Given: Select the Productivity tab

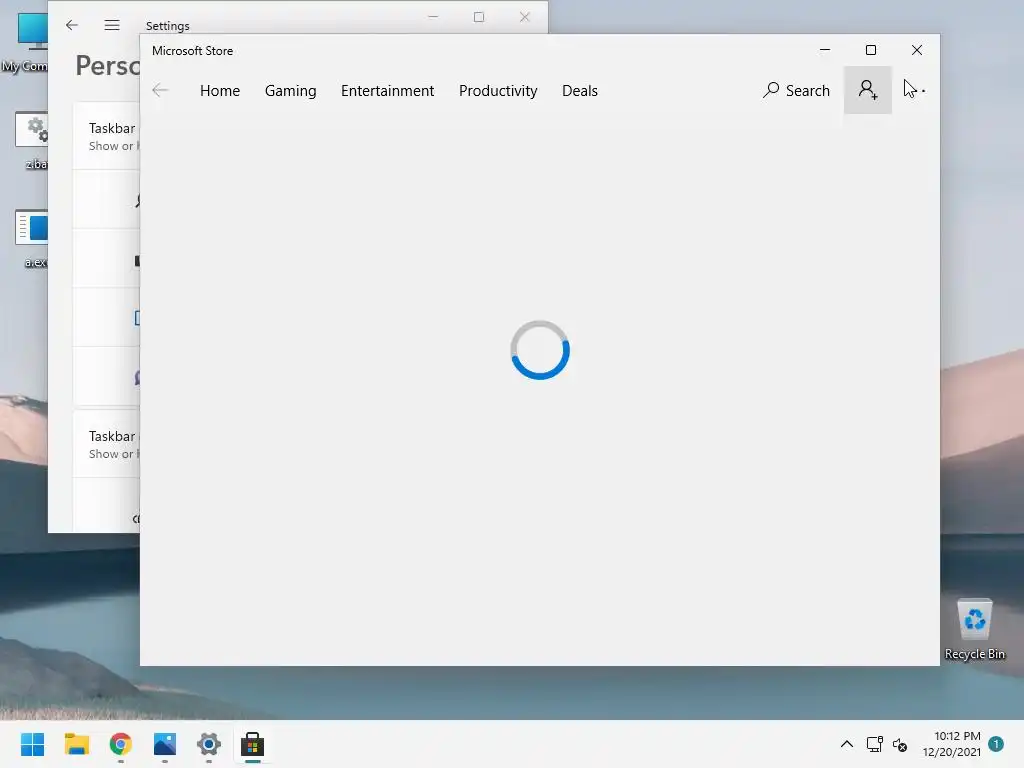Looking at the screenshot, I should [x=498, y=91].
